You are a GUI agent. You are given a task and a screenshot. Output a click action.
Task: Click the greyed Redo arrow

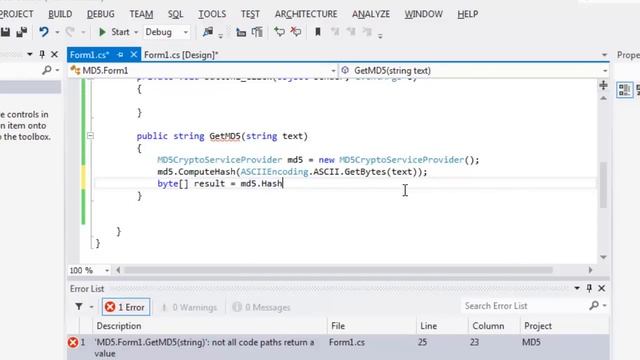pyautogui.click(x=70, y=32)
